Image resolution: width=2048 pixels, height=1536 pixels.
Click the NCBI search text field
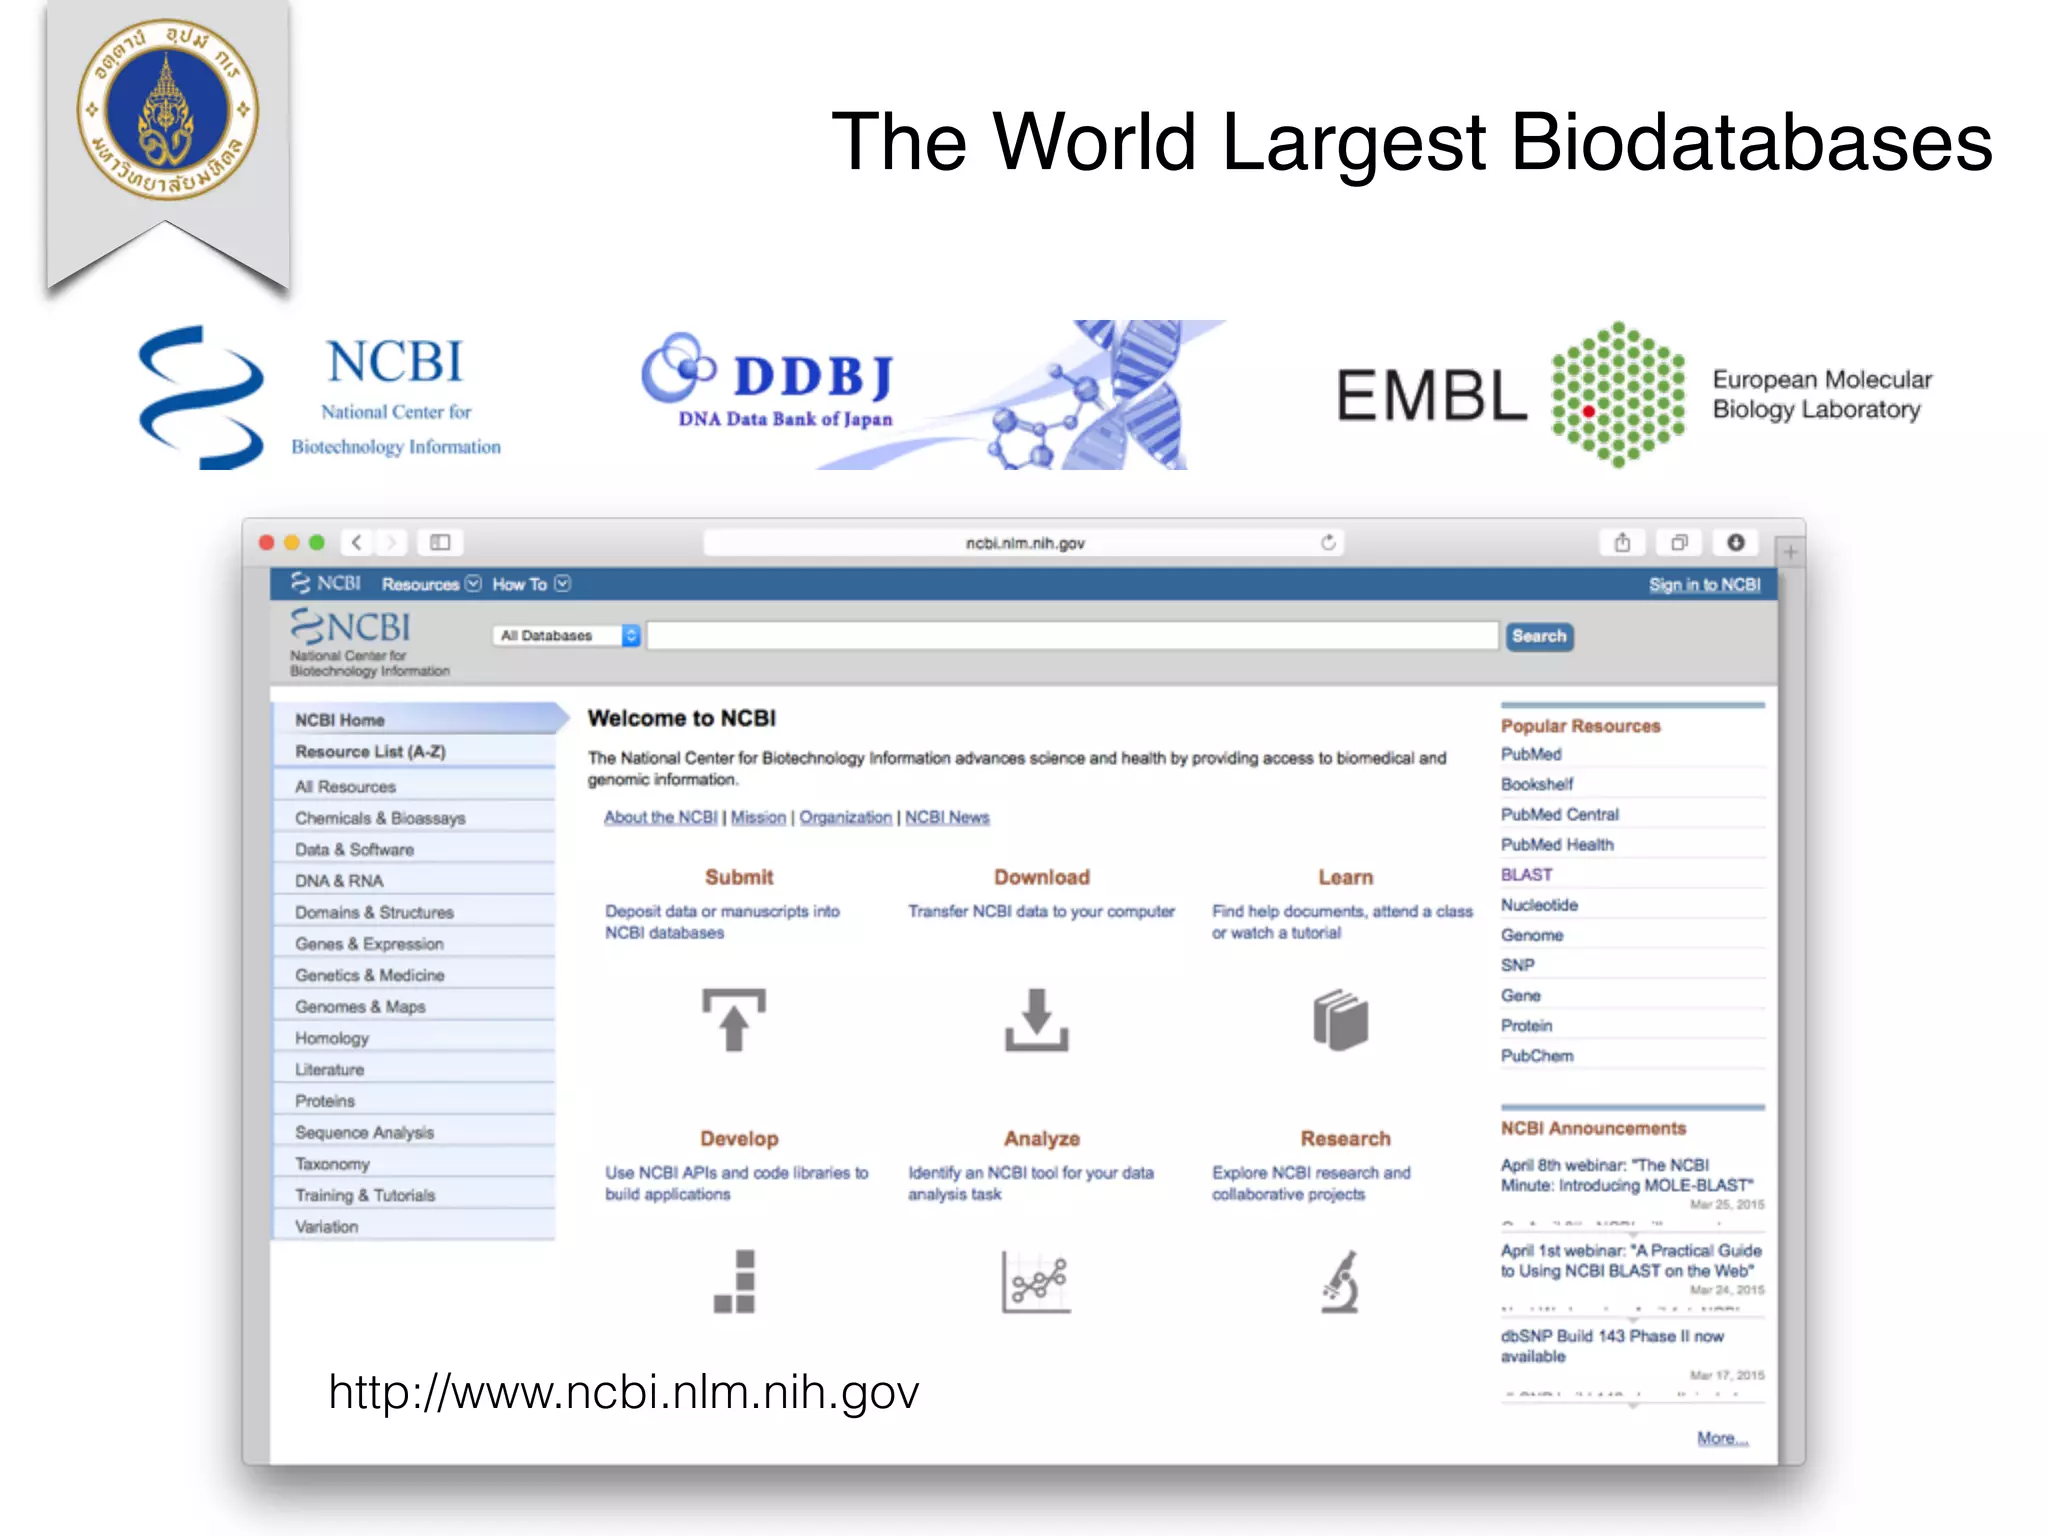click(1073, 635)
